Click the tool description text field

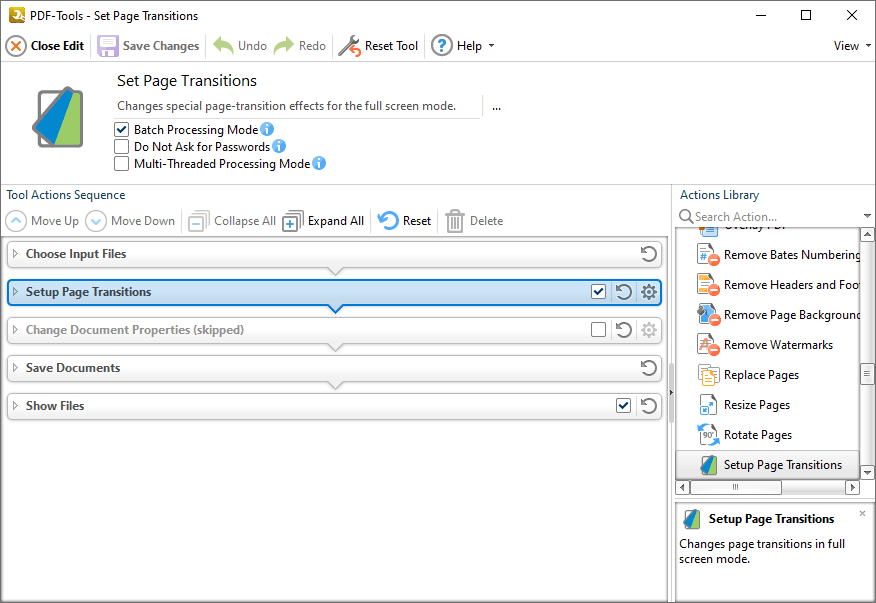(x=299, y=106)
